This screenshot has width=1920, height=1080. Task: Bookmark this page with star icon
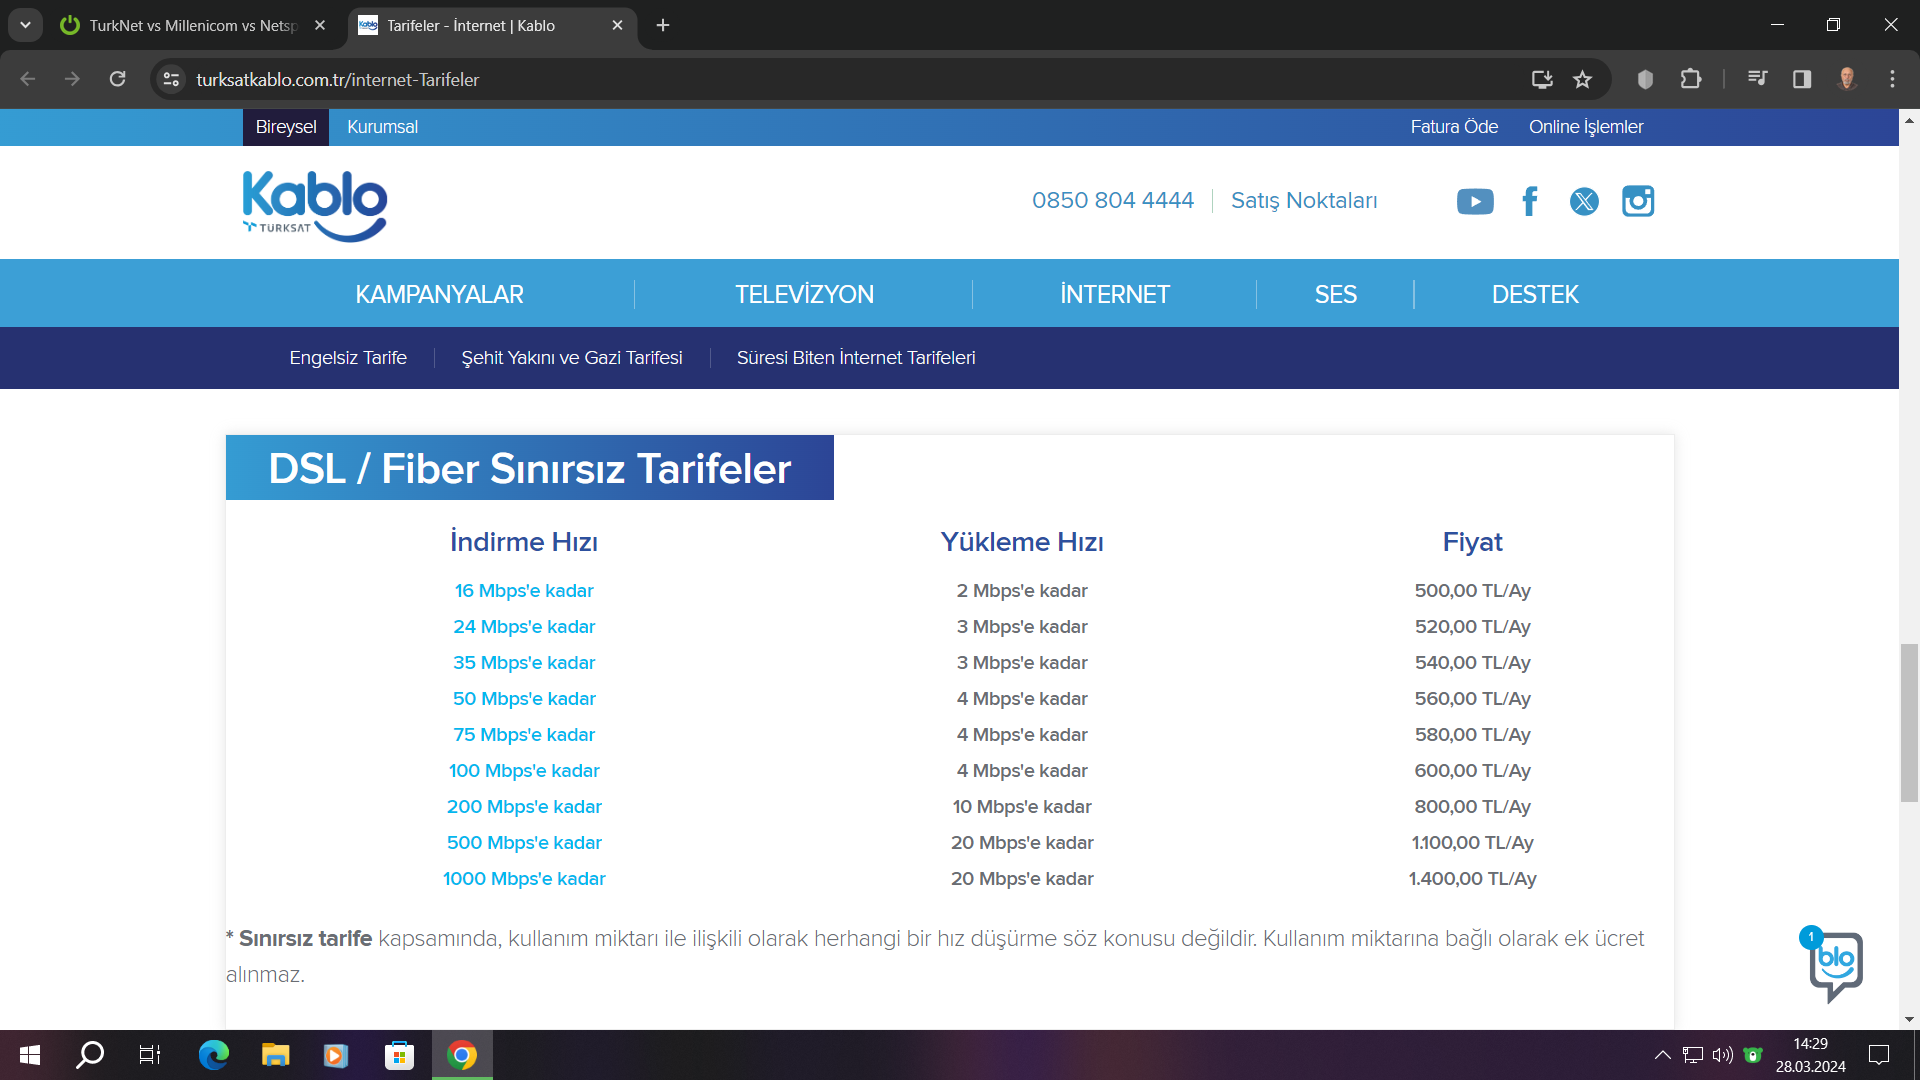[1582, 79]
